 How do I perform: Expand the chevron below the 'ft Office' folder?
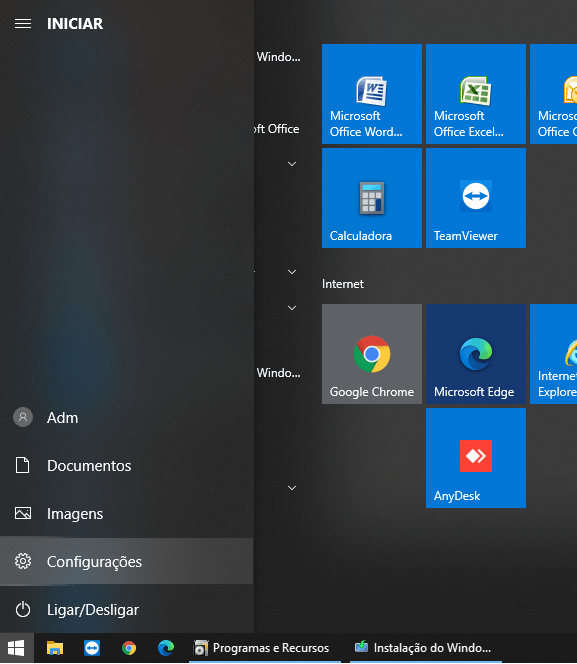(292, 164)
